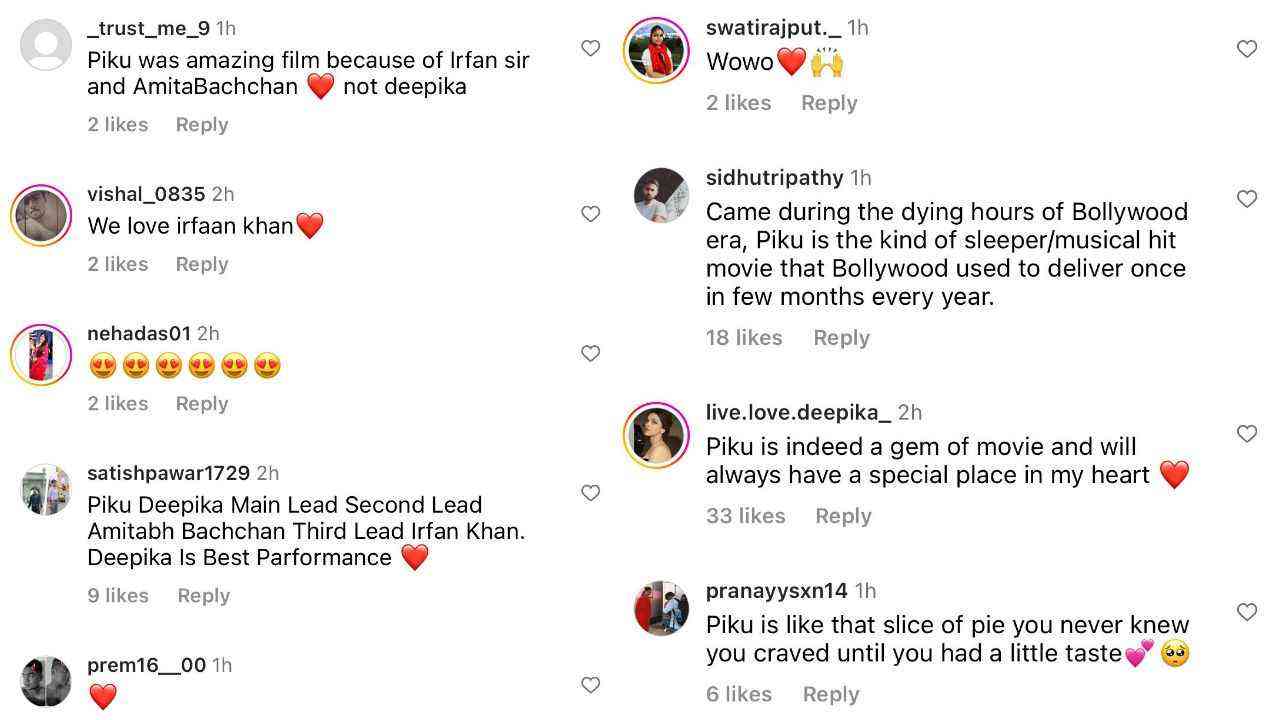Reply to the live.love.deepika_ comment
Screen dimensions: 1280x720
(x=843, y=516)
